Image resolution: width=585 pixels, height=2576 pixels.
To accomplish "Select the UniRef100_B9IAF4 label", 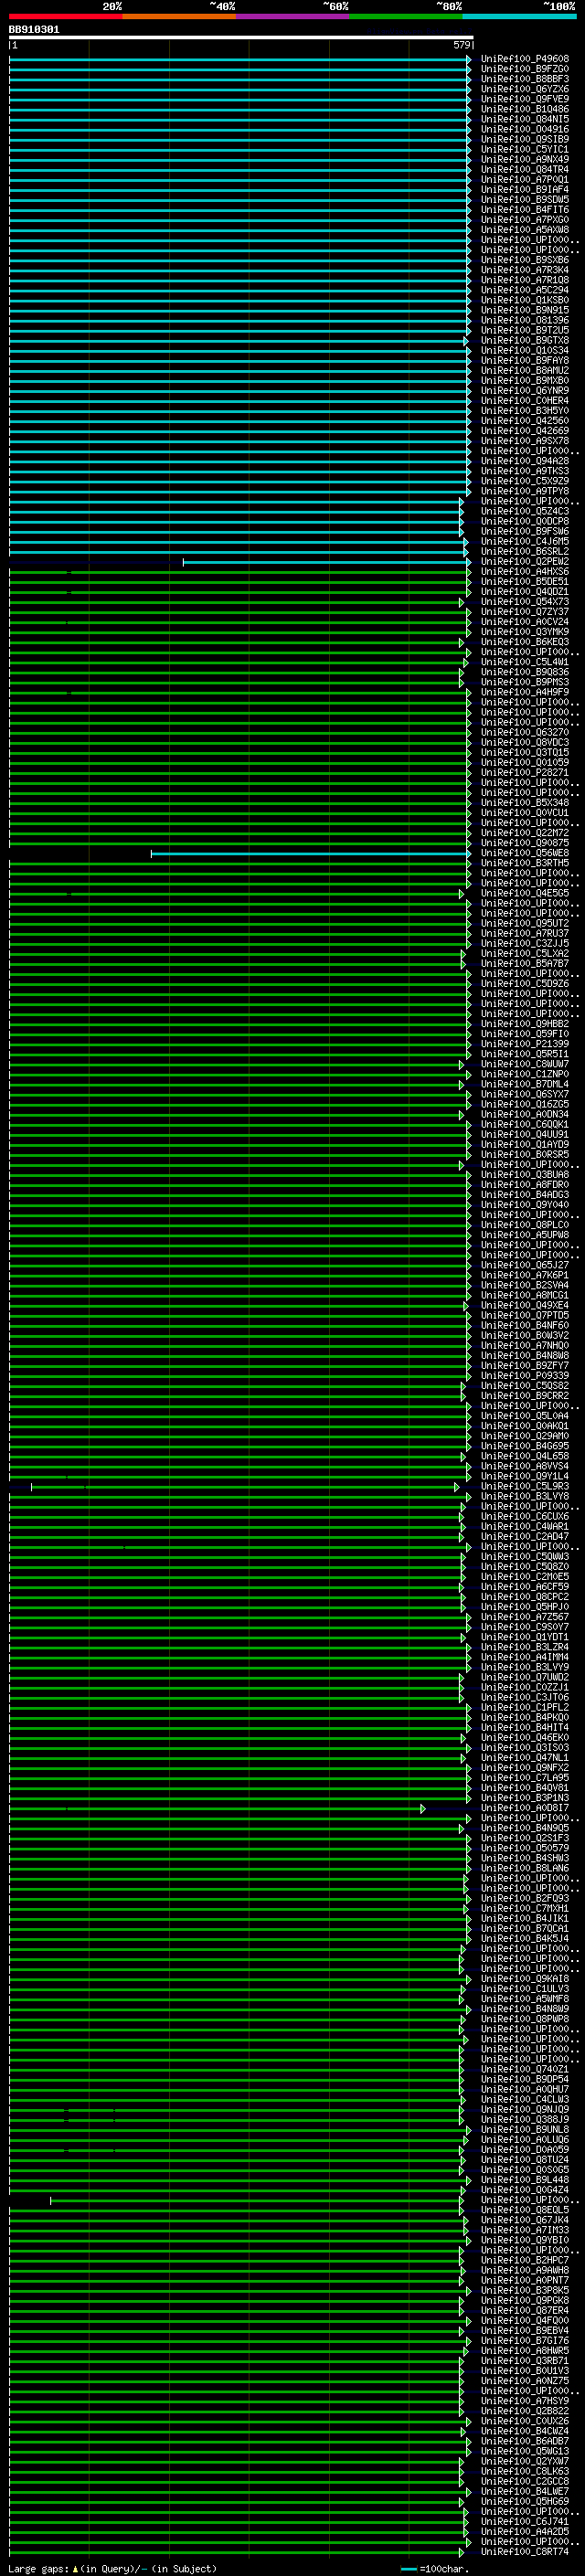I will coord(525,189).
